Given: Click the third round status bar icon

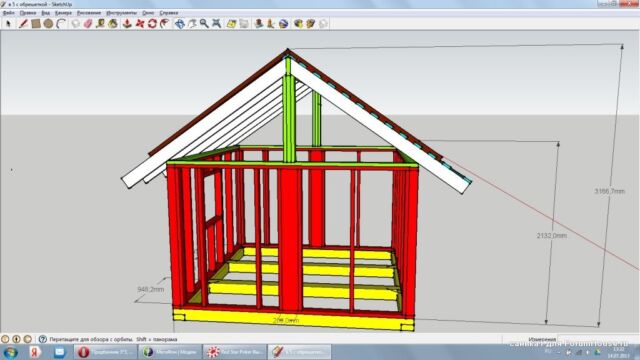Looking at the screenshot, I should tap(27, 339).
